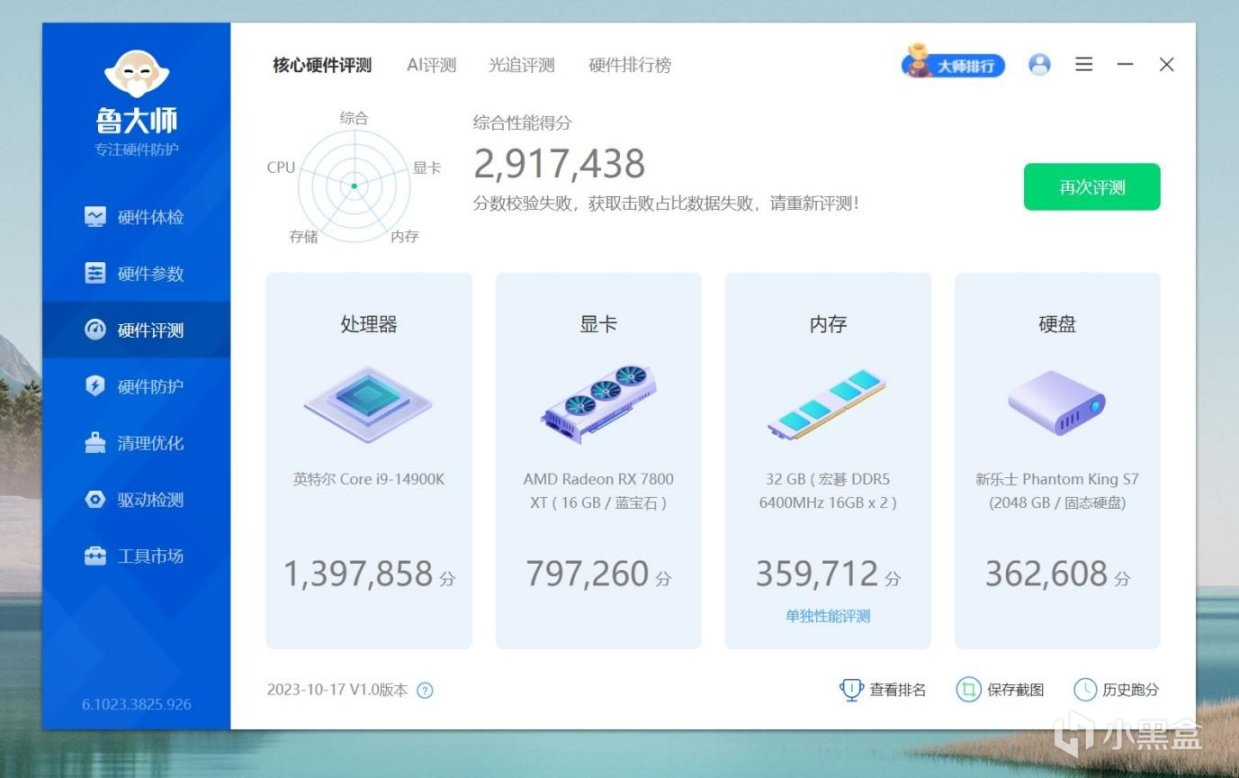
Task: Click the 分数校验失败 warning message
Action: tap(666, 203)
